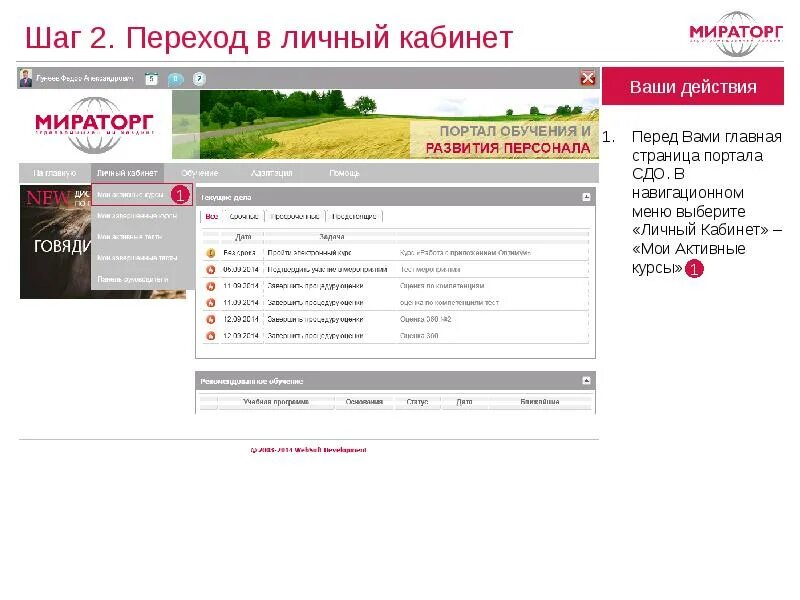Image resolution: width=800 pixels, height=600 pixels.
Task: Click the Задача column header
Action: (x=332, y=237)
